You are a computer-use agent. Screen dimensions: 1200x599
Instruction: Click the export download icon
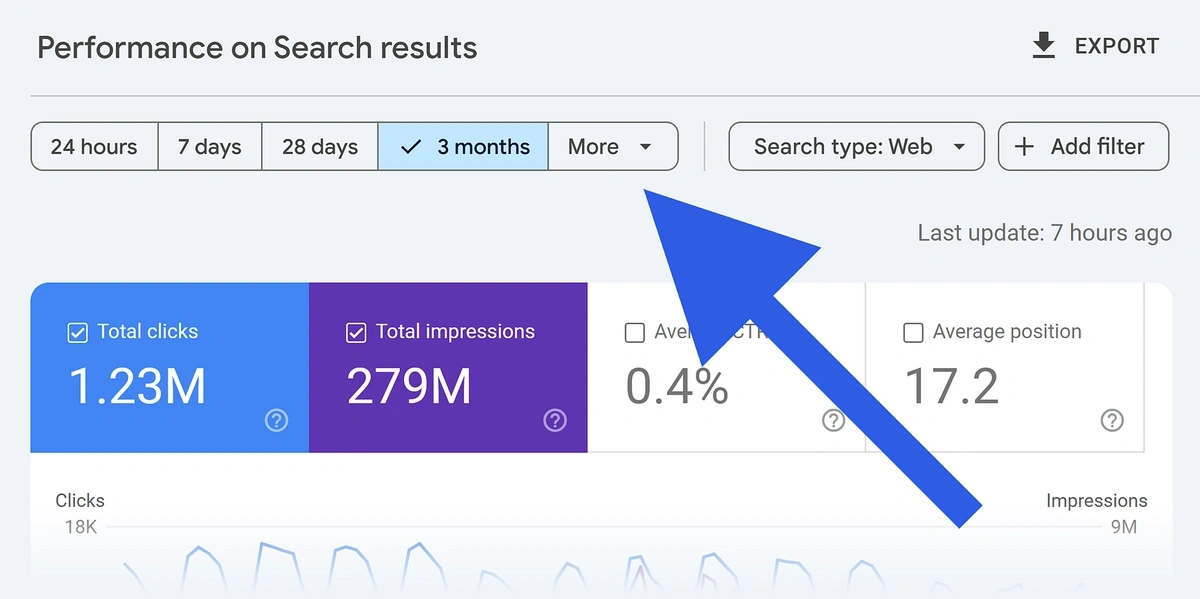[1043, 46]
